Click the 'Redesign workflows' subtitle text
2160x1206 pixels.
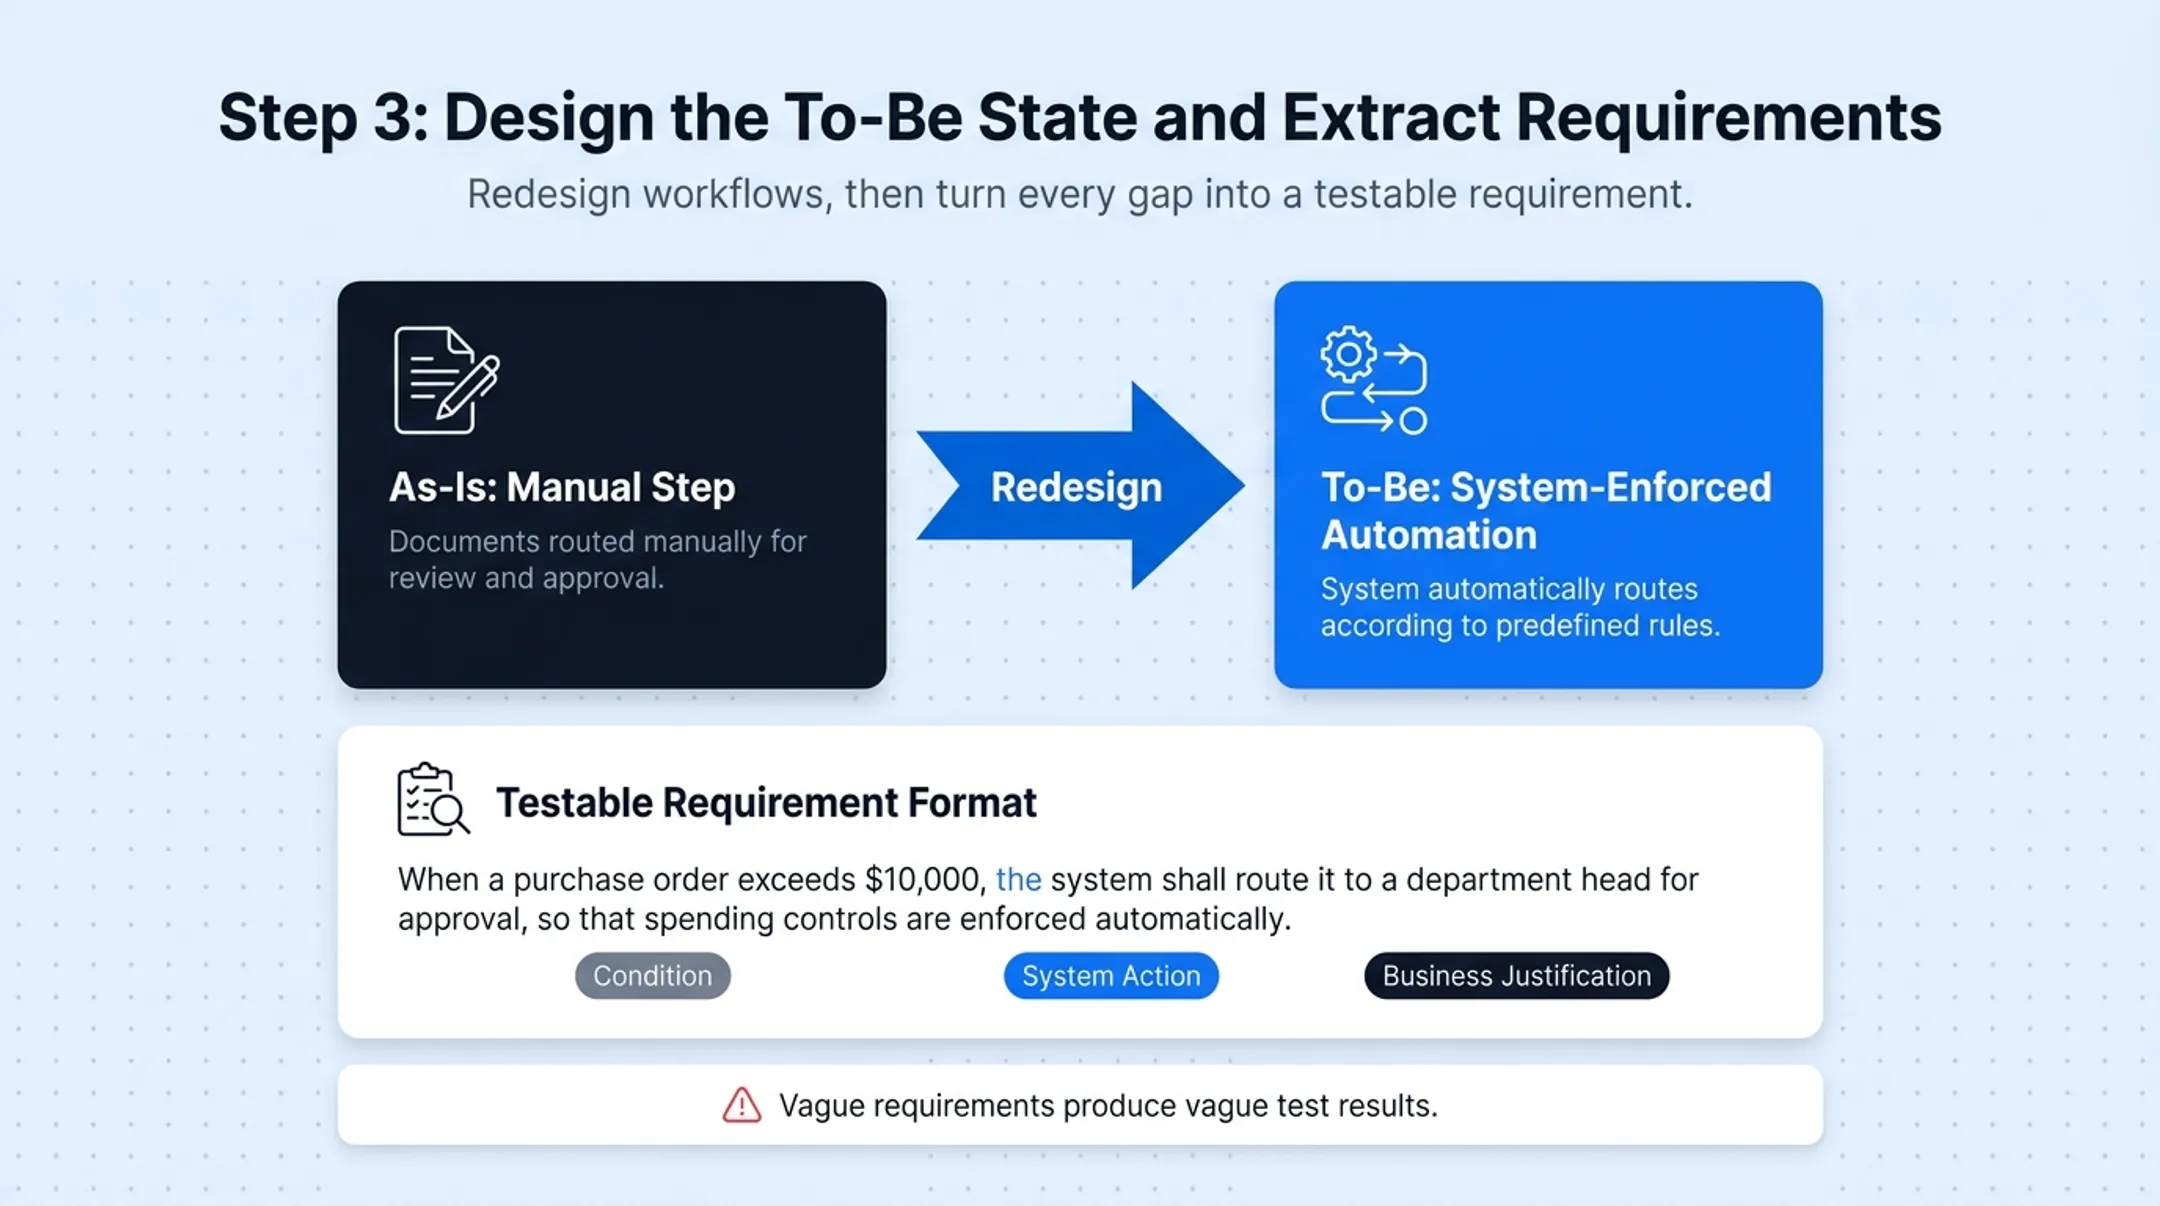pyautogui.click(x=1080, y=194)
